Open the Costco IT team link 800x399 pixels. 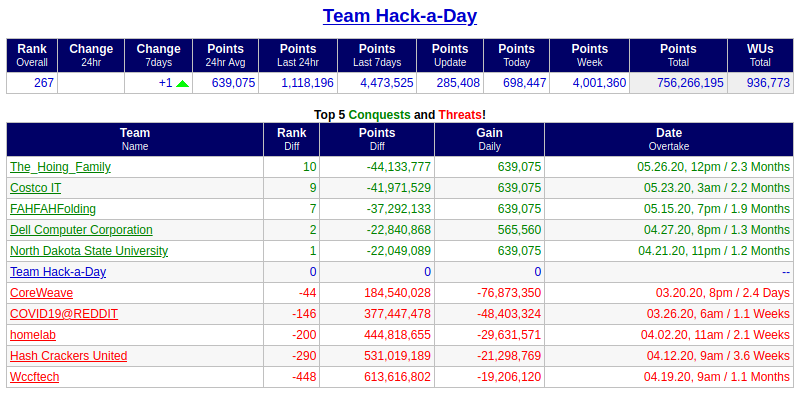pos(36,188)
